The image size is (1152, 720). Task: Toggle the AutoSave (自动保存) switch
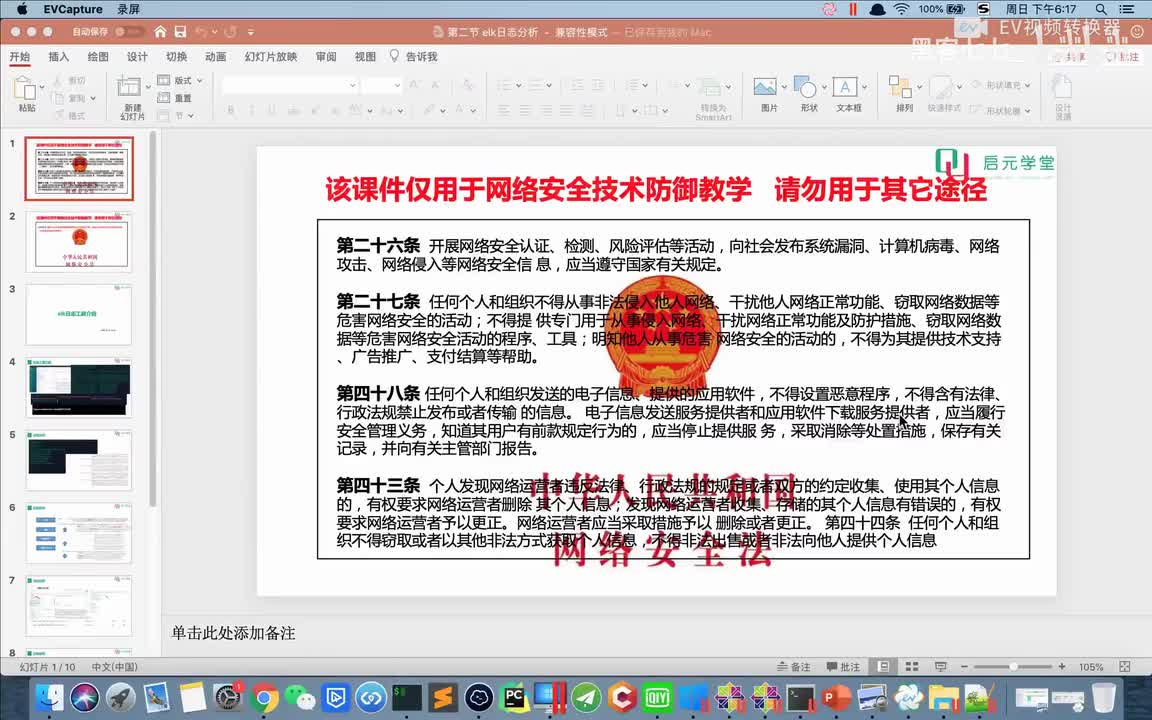[x=129, y=32]
